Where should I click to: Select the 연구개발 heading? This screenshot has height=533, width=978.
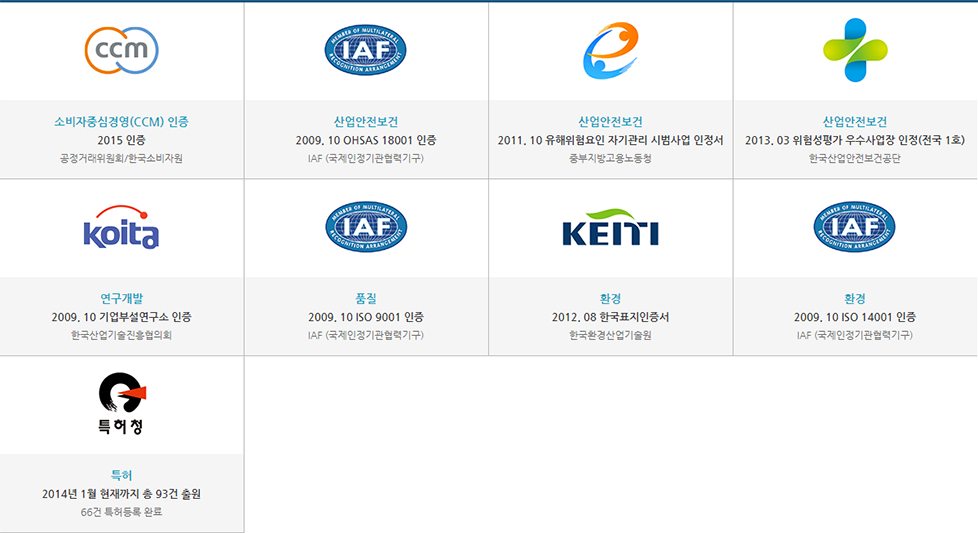(x=122, y=299)
